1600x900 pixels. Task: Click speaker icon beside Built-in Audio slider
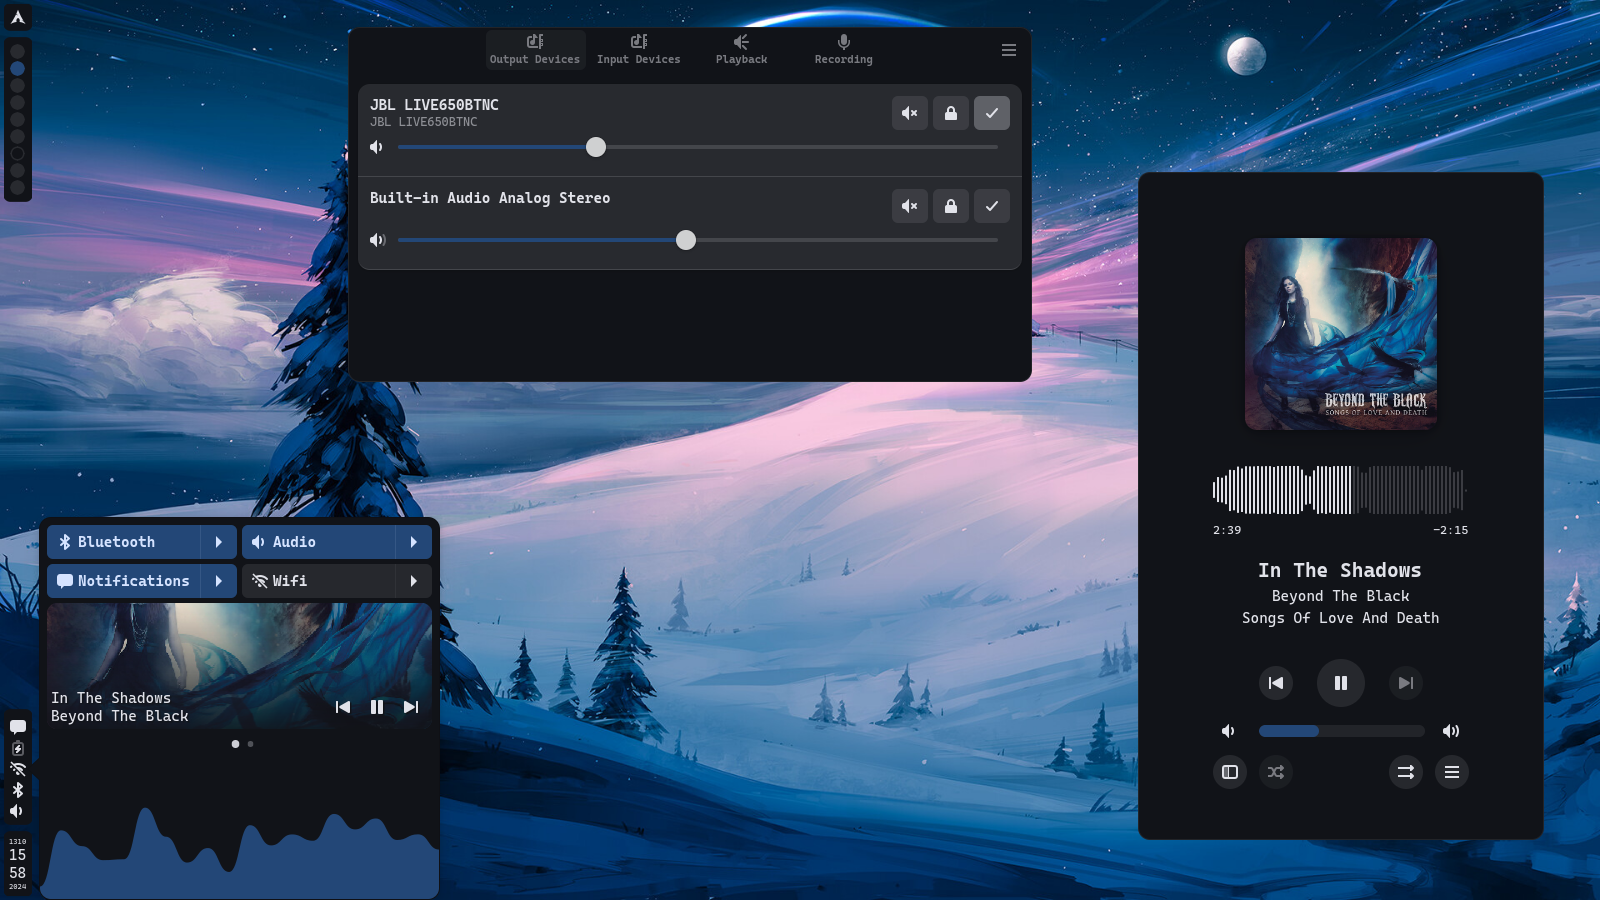(x=377, y=240)
